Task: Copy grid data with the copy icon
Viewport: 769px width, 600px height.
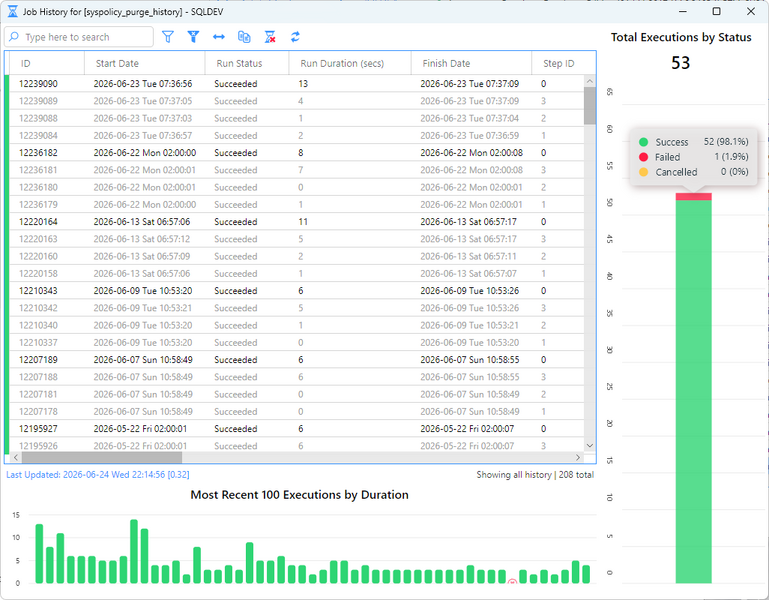Action: (244, 37)
